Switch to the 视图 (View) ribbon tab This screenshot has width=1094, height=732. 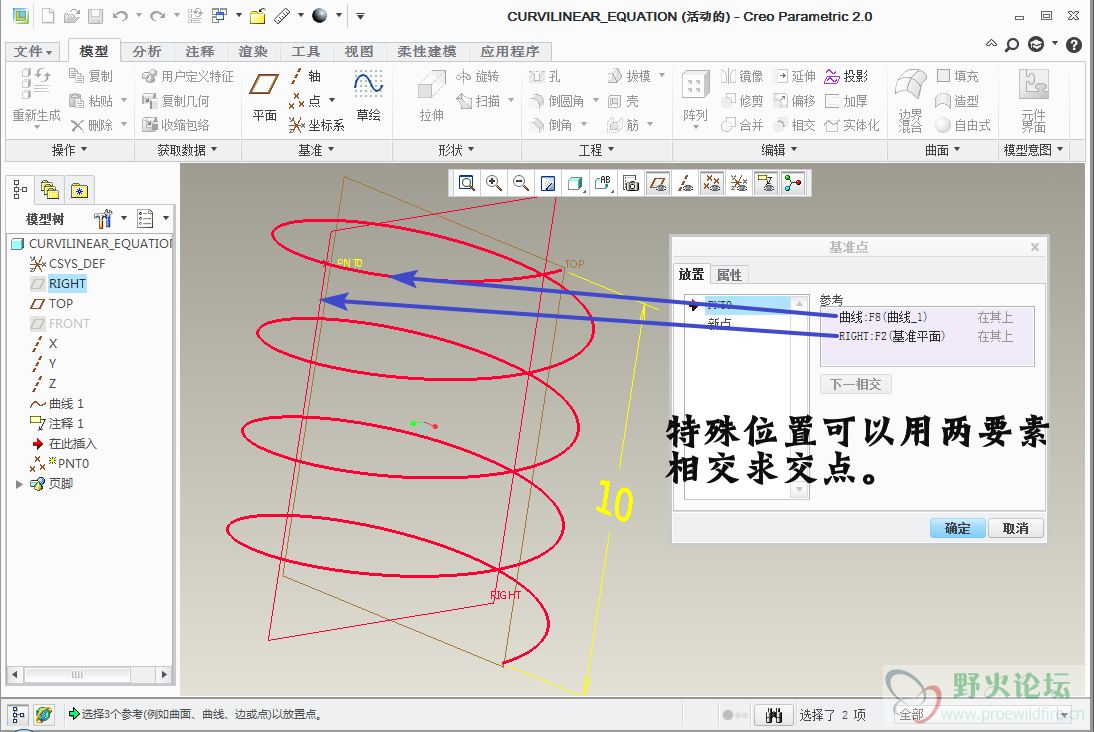pos(359,52)
